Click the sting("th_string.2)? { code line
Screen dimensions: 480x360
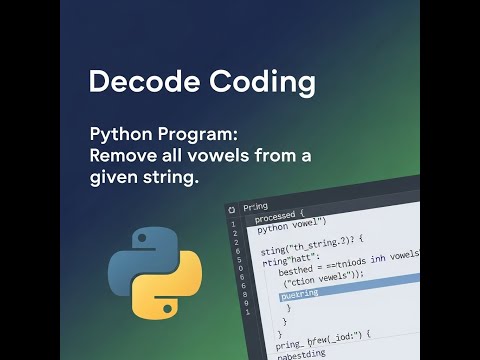click(x=312, y=245)
